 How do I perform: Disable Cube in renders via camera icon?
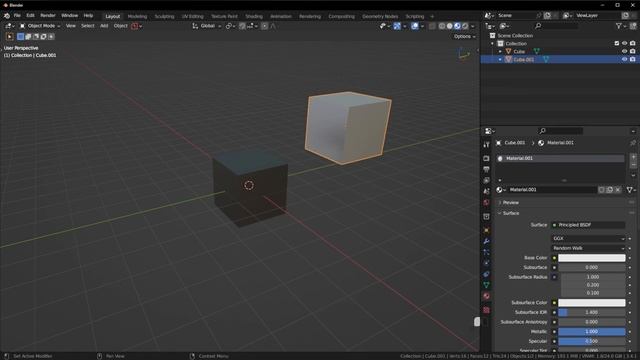632,51
